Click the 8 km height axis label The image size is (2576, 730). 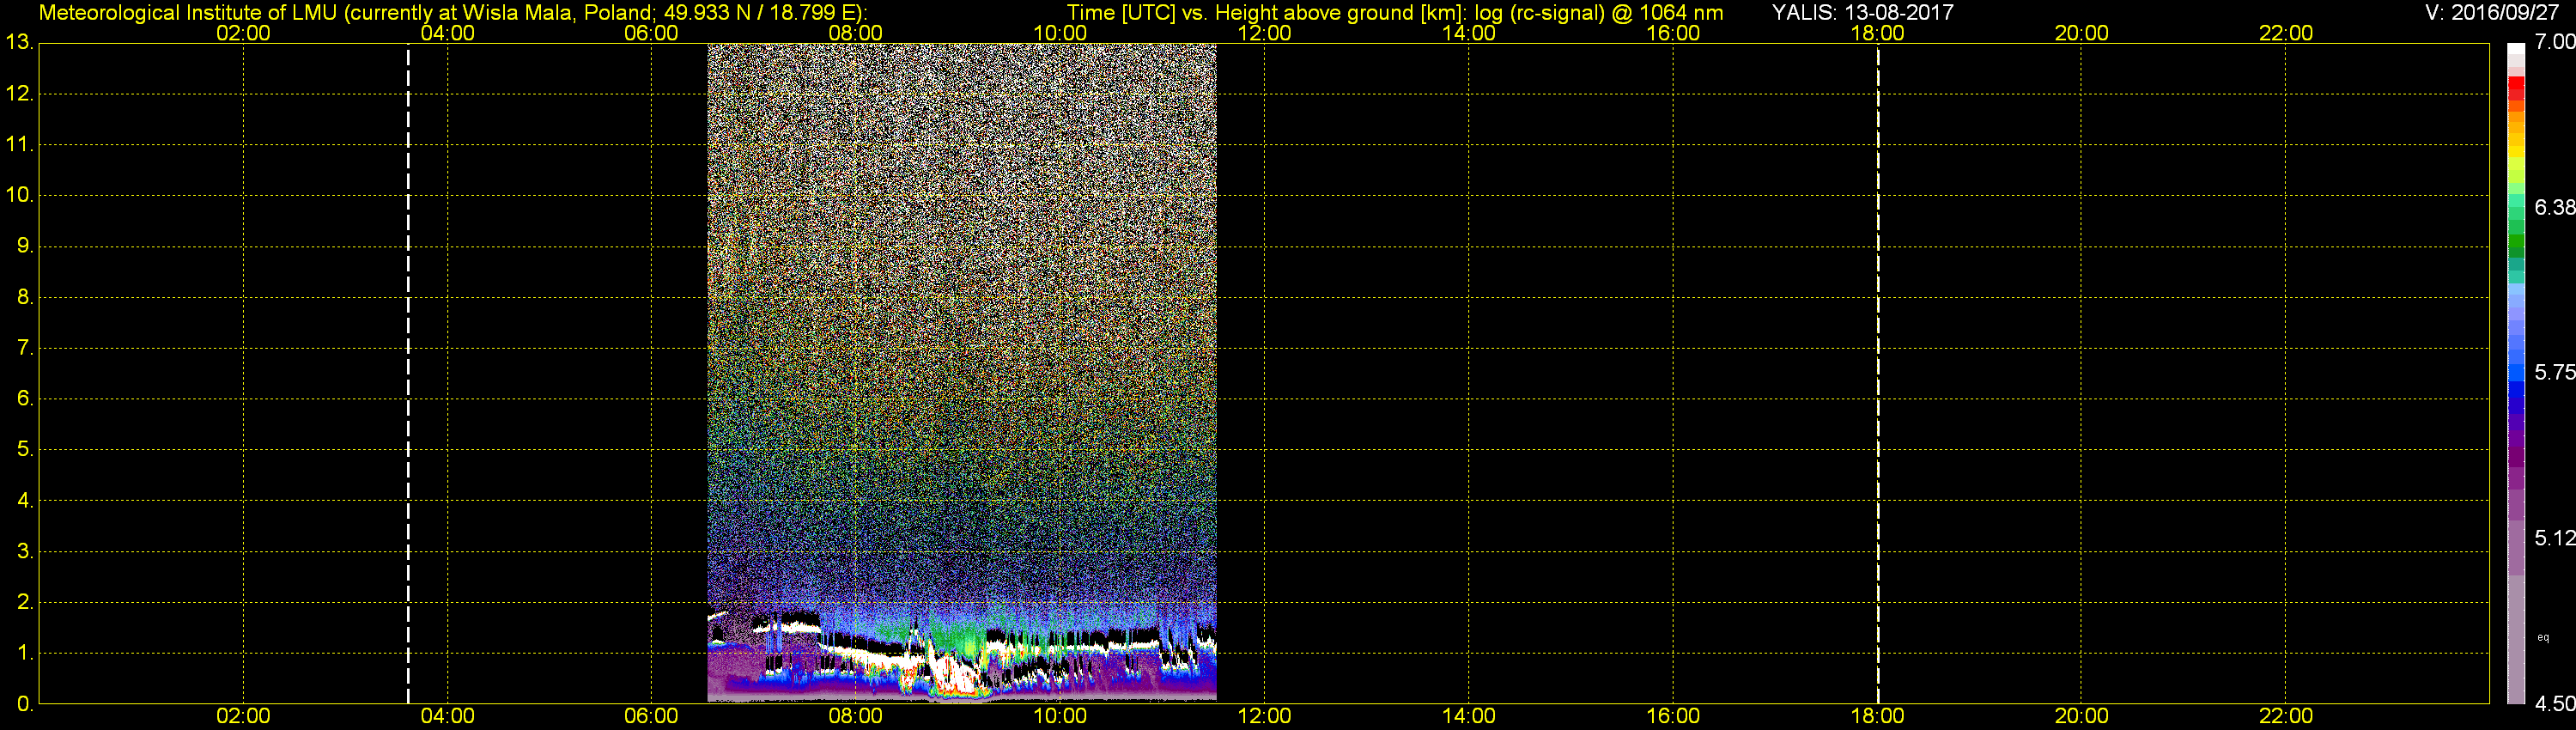tap(25, 297)
